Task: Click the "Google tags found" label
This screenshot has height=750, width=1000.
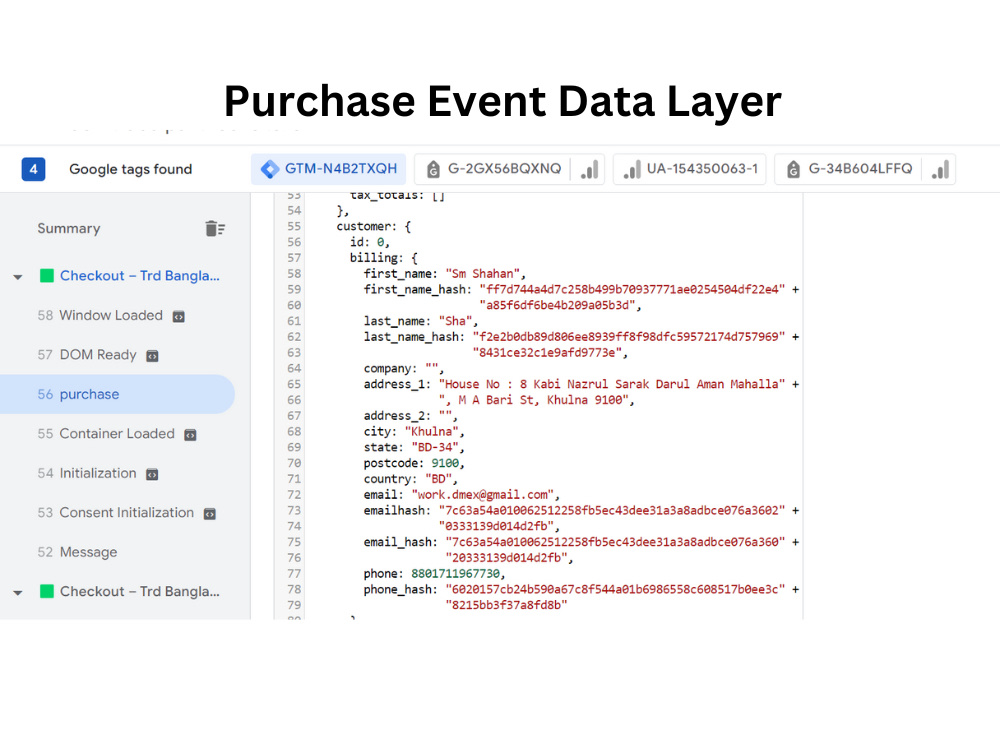Action: click(131, 169)
